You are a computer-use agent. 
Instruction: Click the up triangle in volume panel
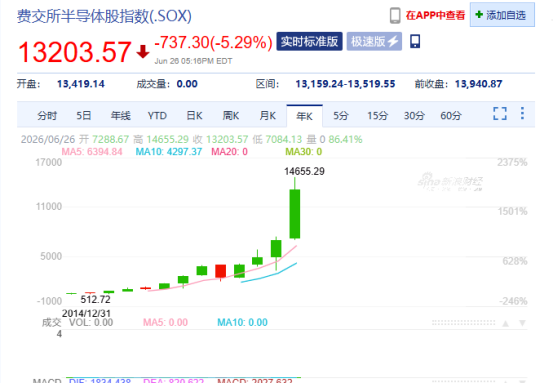pyautogui.click(x=506, y=323)
